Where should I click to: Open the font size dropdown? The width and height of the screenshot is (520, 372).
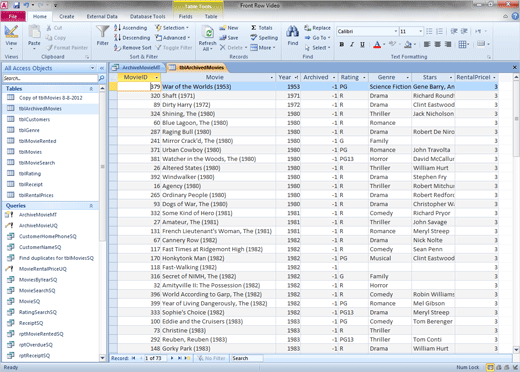420,31
